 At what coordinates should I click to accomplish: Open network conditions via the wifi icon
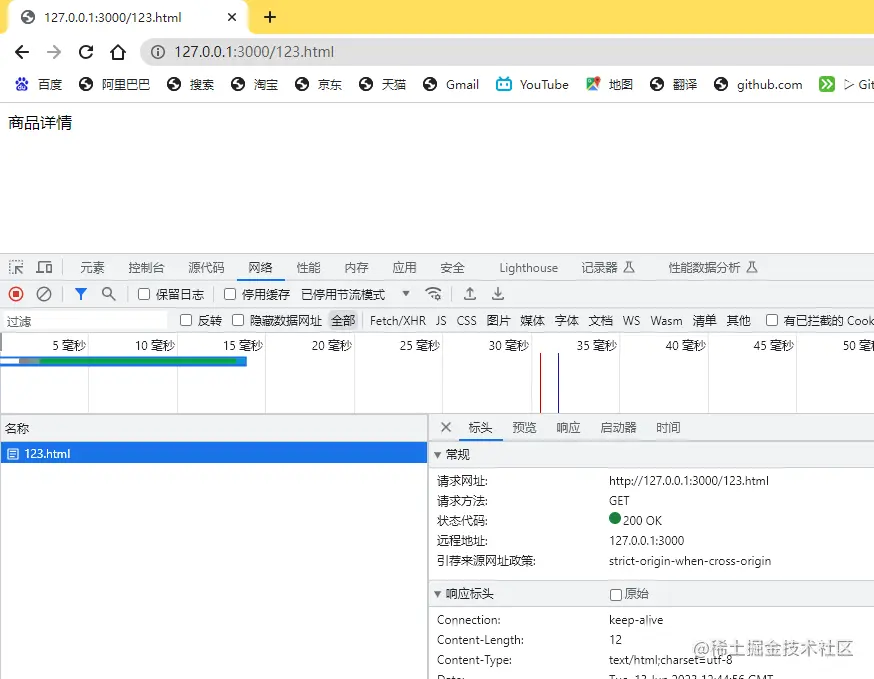434,294
